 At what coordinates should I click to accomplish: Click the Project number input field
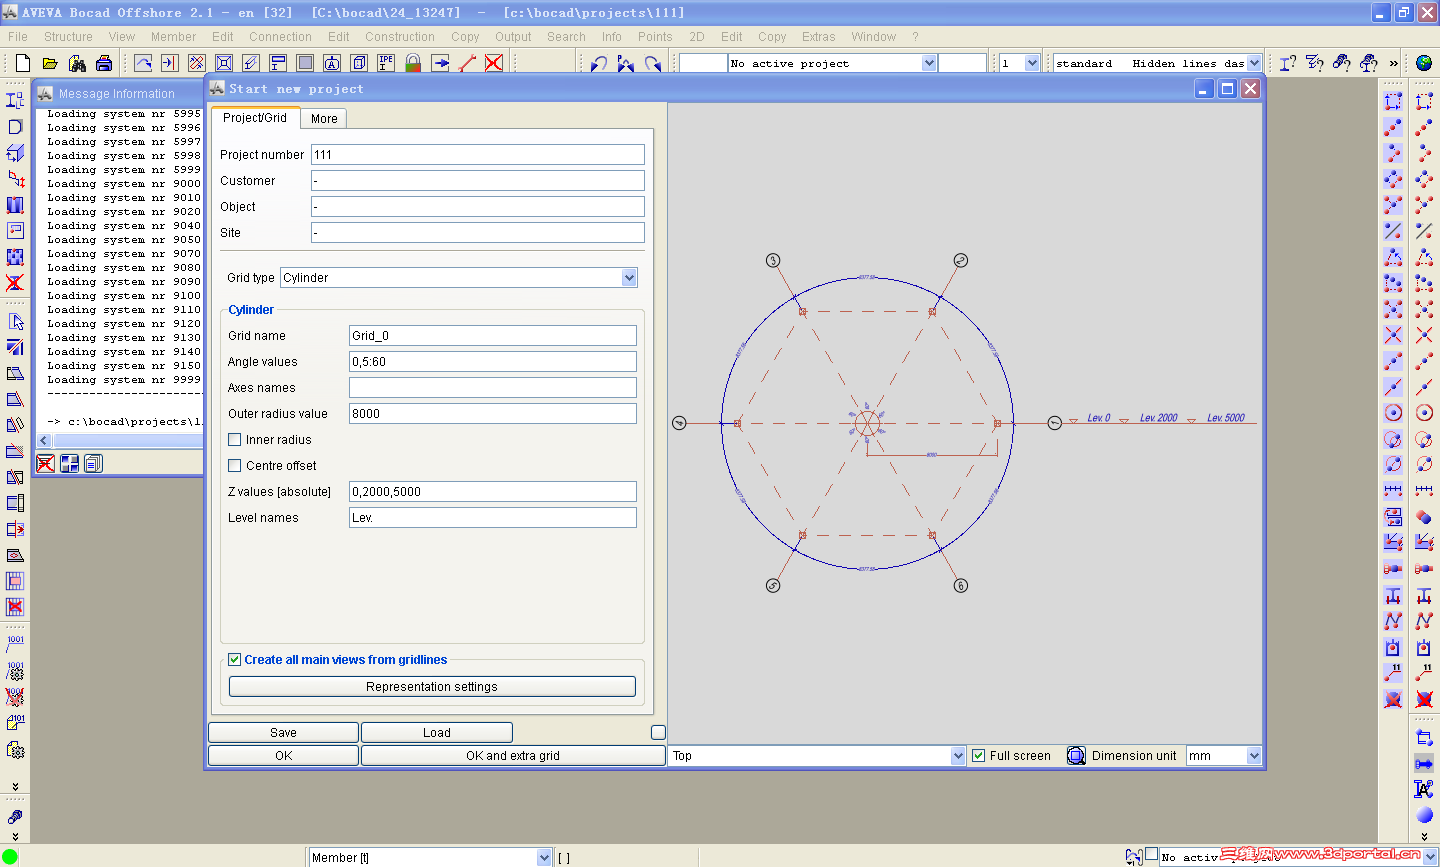point(478,155)
